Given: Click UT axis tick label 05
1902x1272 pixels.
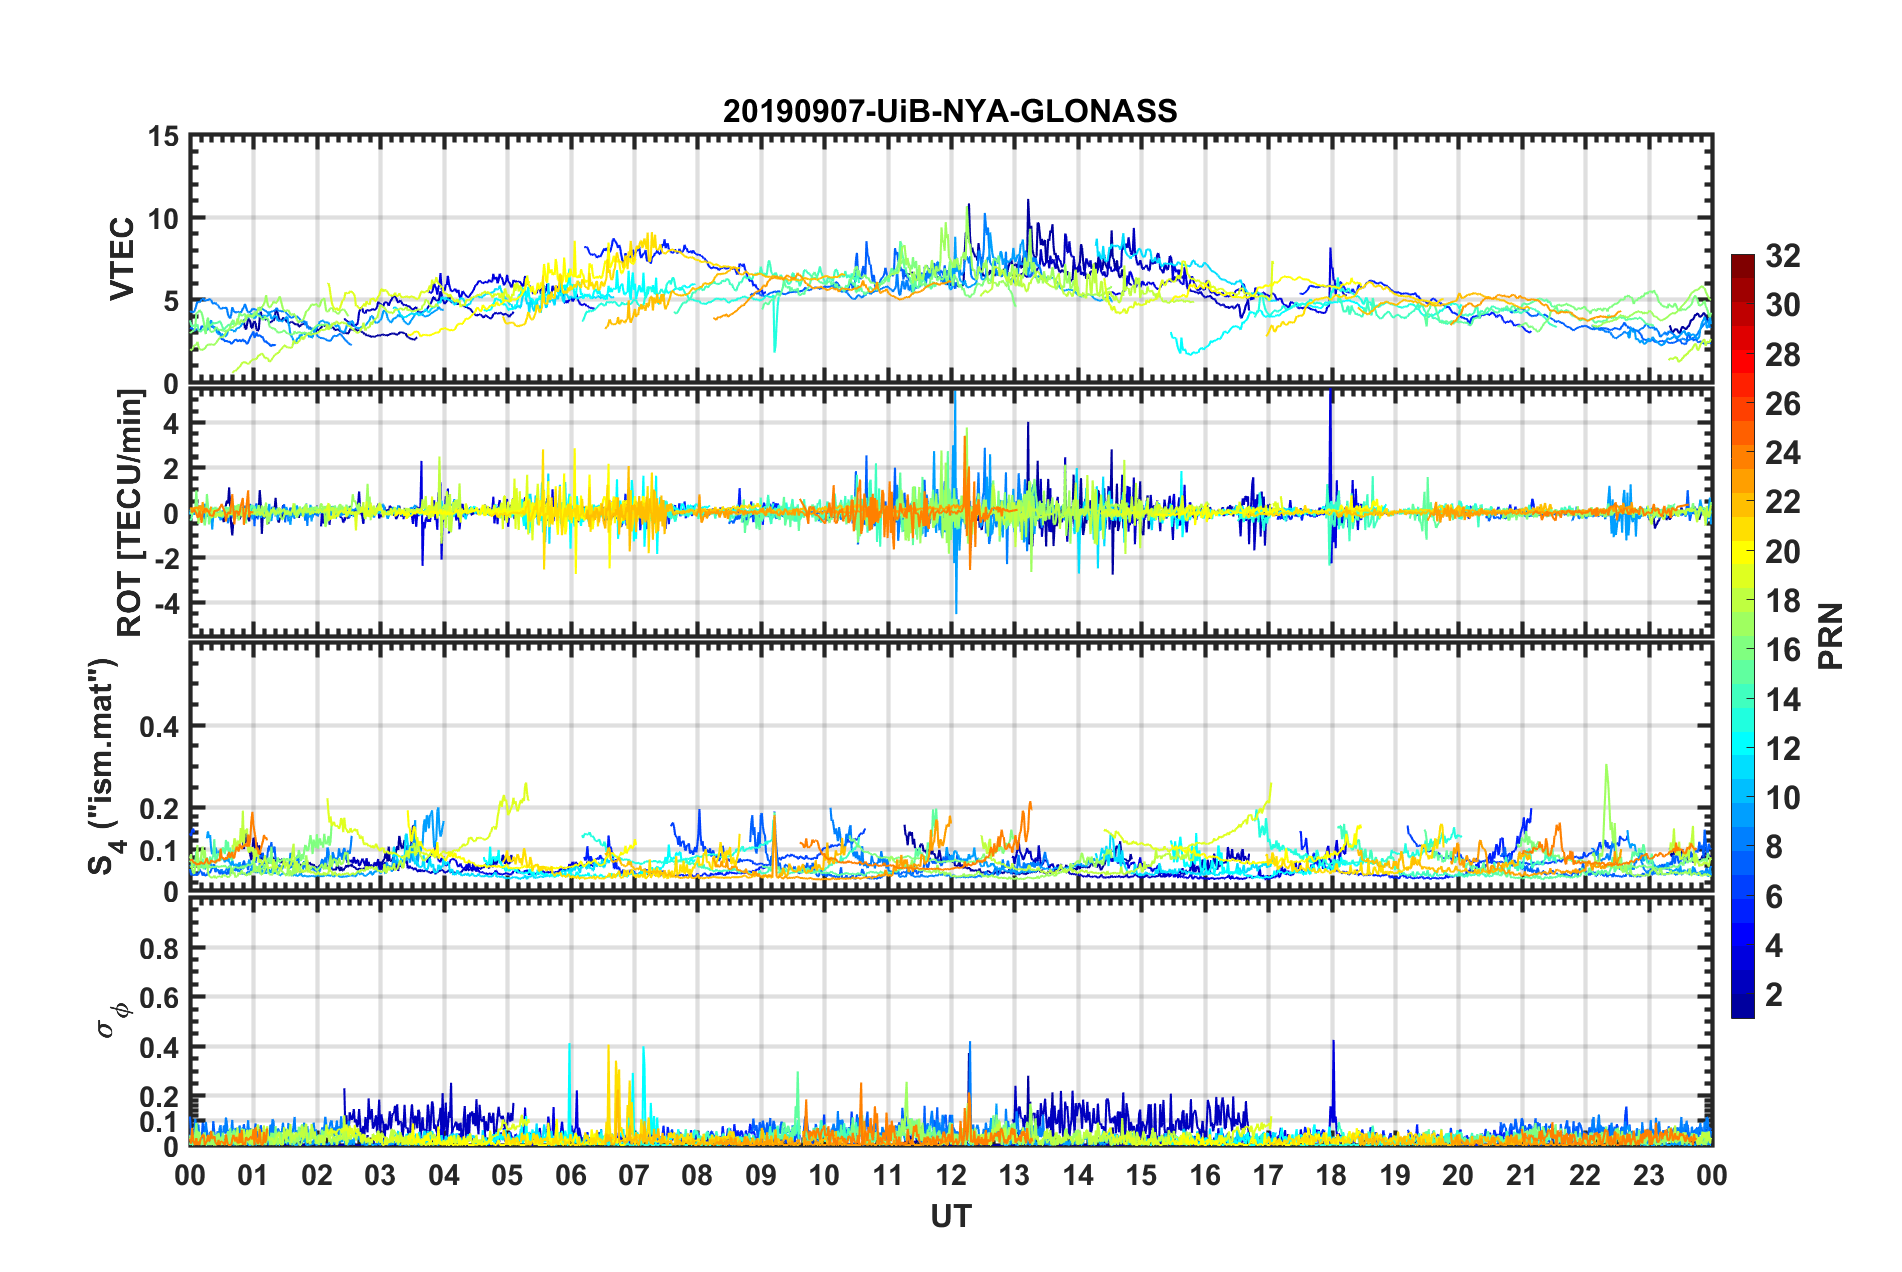Looking at the screenshot, I should coord(507,1175).
